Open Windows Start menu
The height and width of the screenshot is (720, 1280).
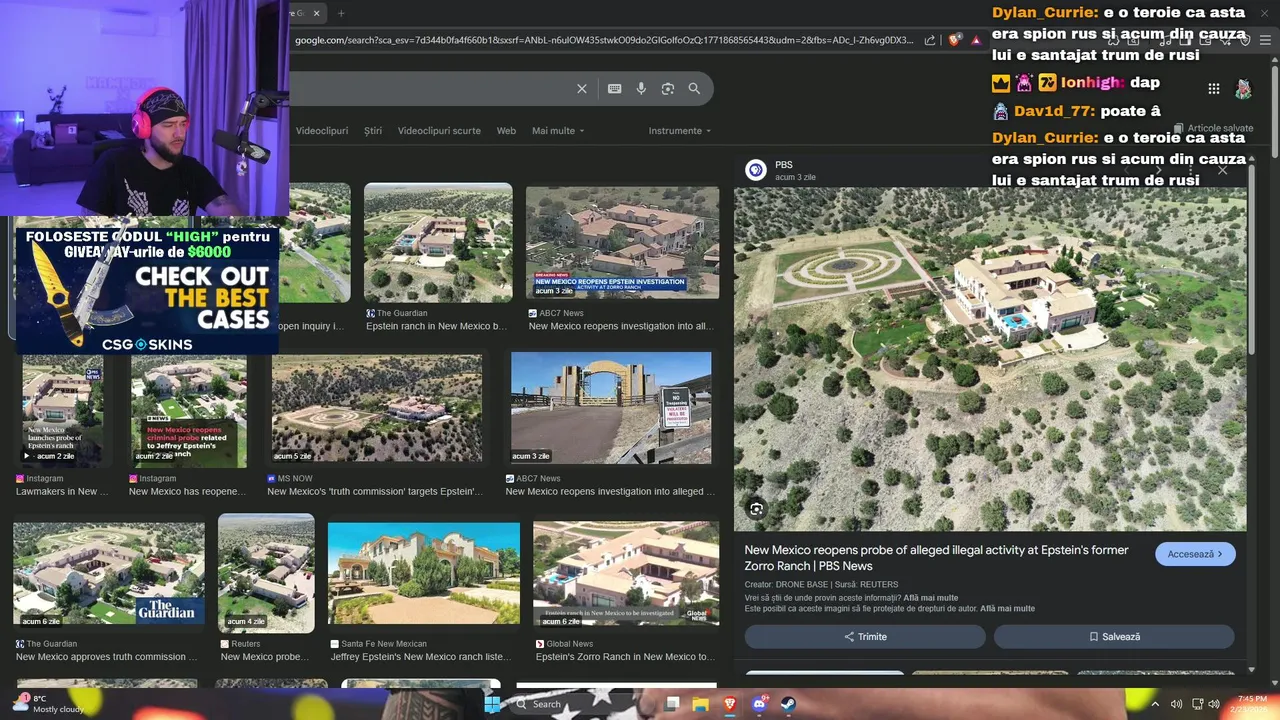492,704
